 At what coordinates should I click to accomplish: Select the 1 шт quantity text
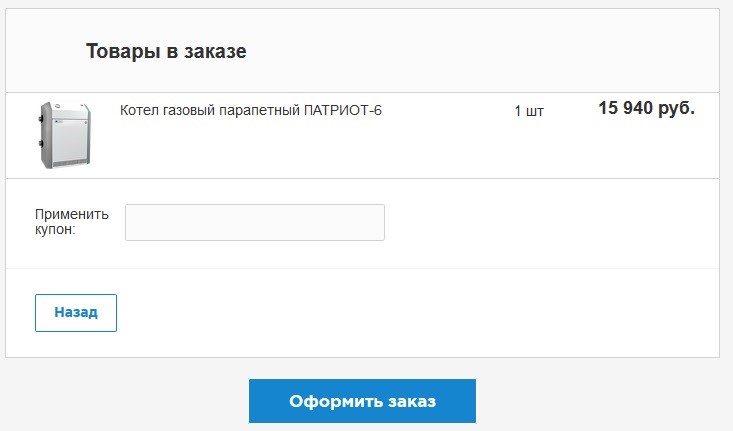(x=529, y=111)
